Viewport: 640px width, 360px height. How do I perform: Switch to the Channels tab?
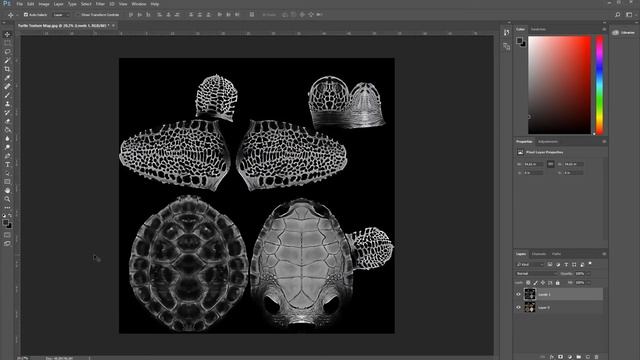(x=539, y=254)
